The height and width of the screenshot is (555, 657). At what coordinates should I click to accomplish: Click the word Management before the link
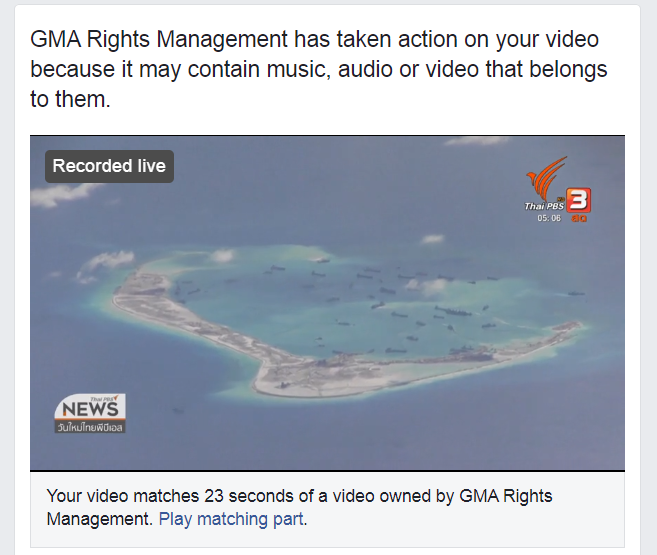click(x=98, y=519)
